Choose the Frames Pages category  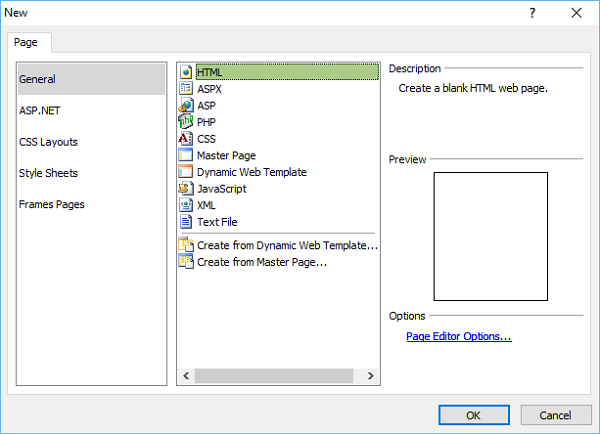(x=52, y=204)
